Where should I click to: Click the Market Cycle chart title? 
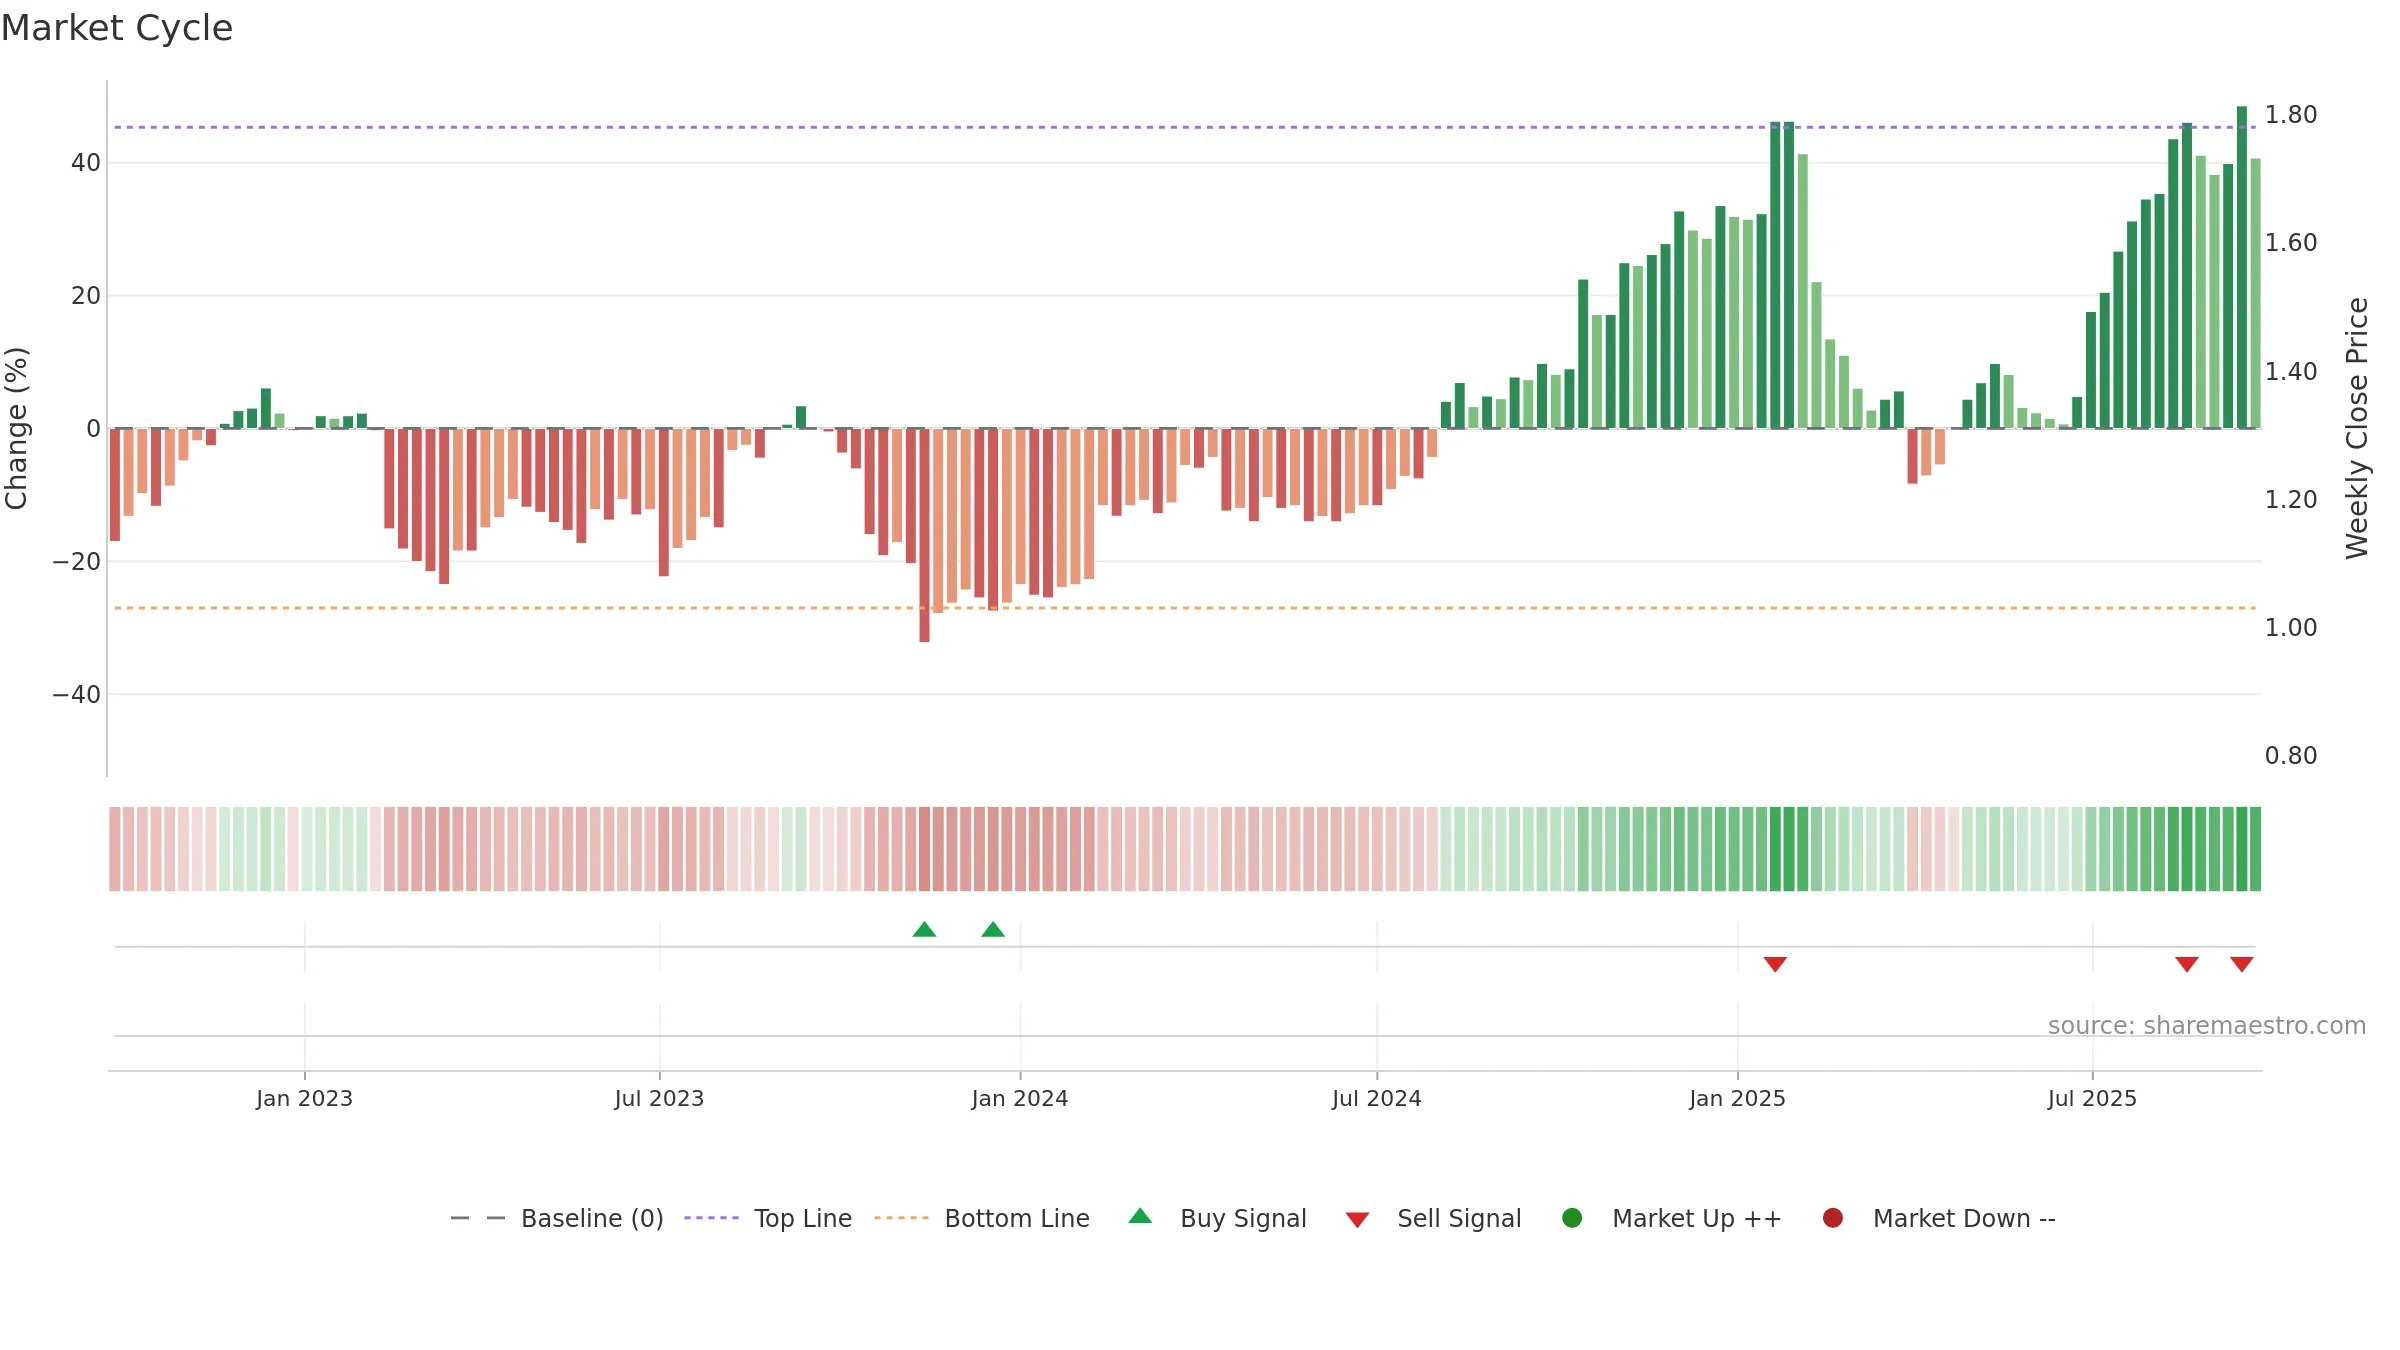117,28
